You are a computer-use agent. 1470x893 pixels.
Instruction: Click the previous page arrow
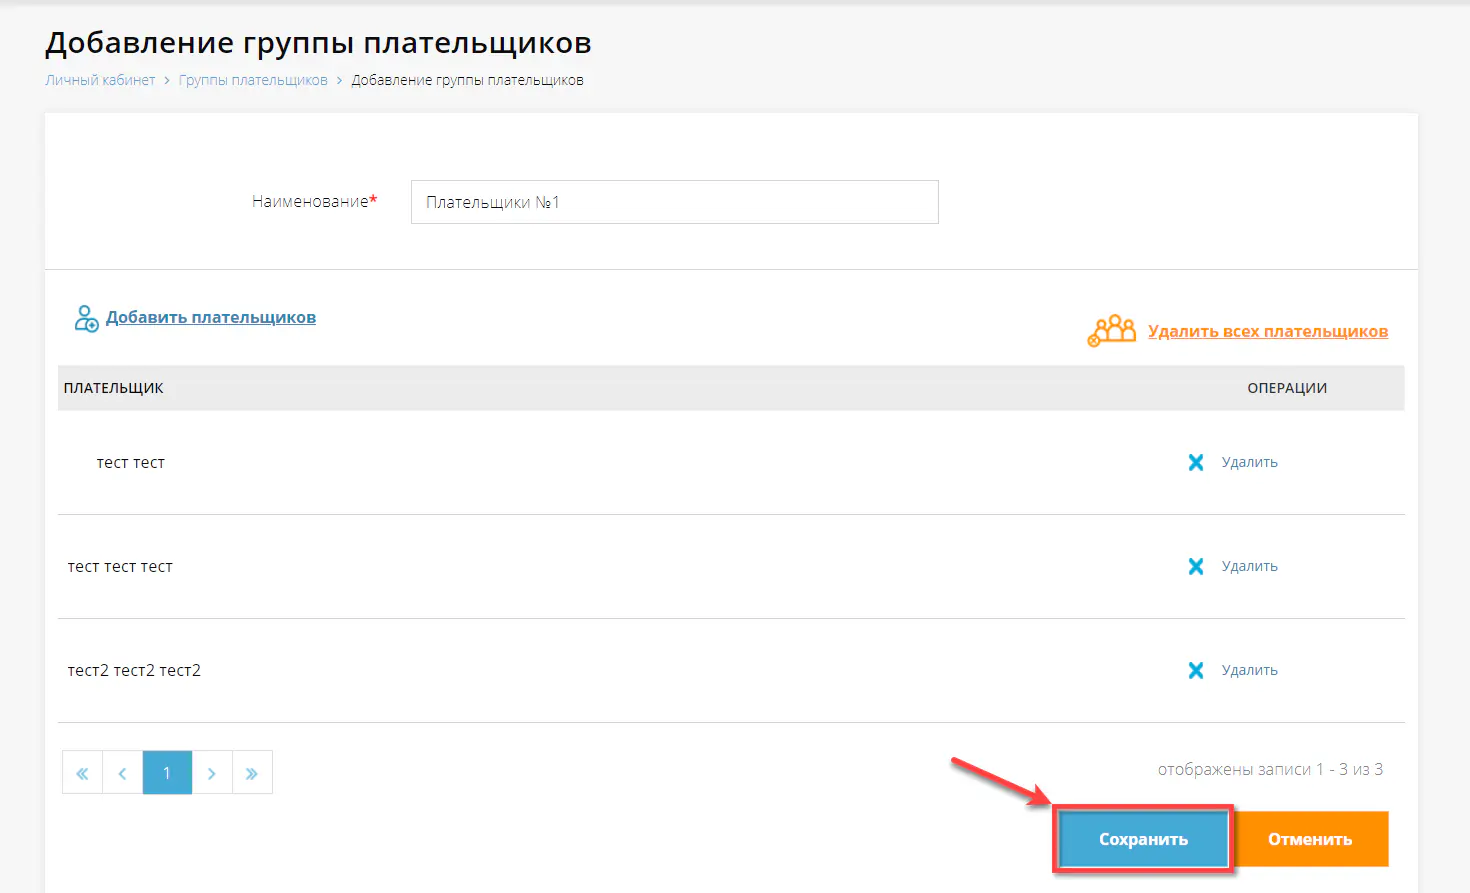(122, 771)
